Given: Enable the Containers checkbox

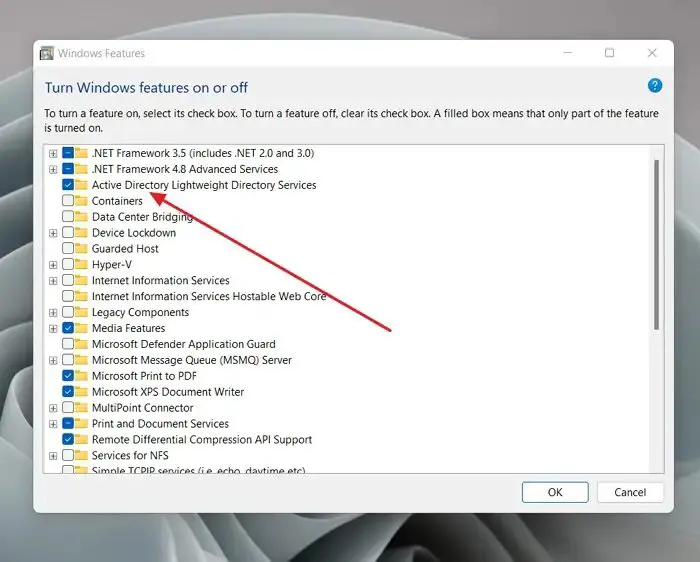Looking at the screenshot, I should tap(68, 200).
